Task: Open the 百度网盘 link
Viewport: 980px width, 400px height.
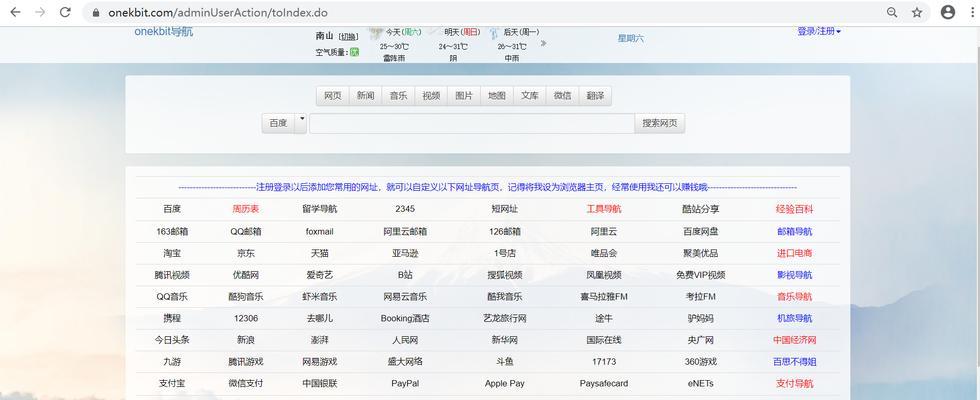Action: click(x=701, y=231)
